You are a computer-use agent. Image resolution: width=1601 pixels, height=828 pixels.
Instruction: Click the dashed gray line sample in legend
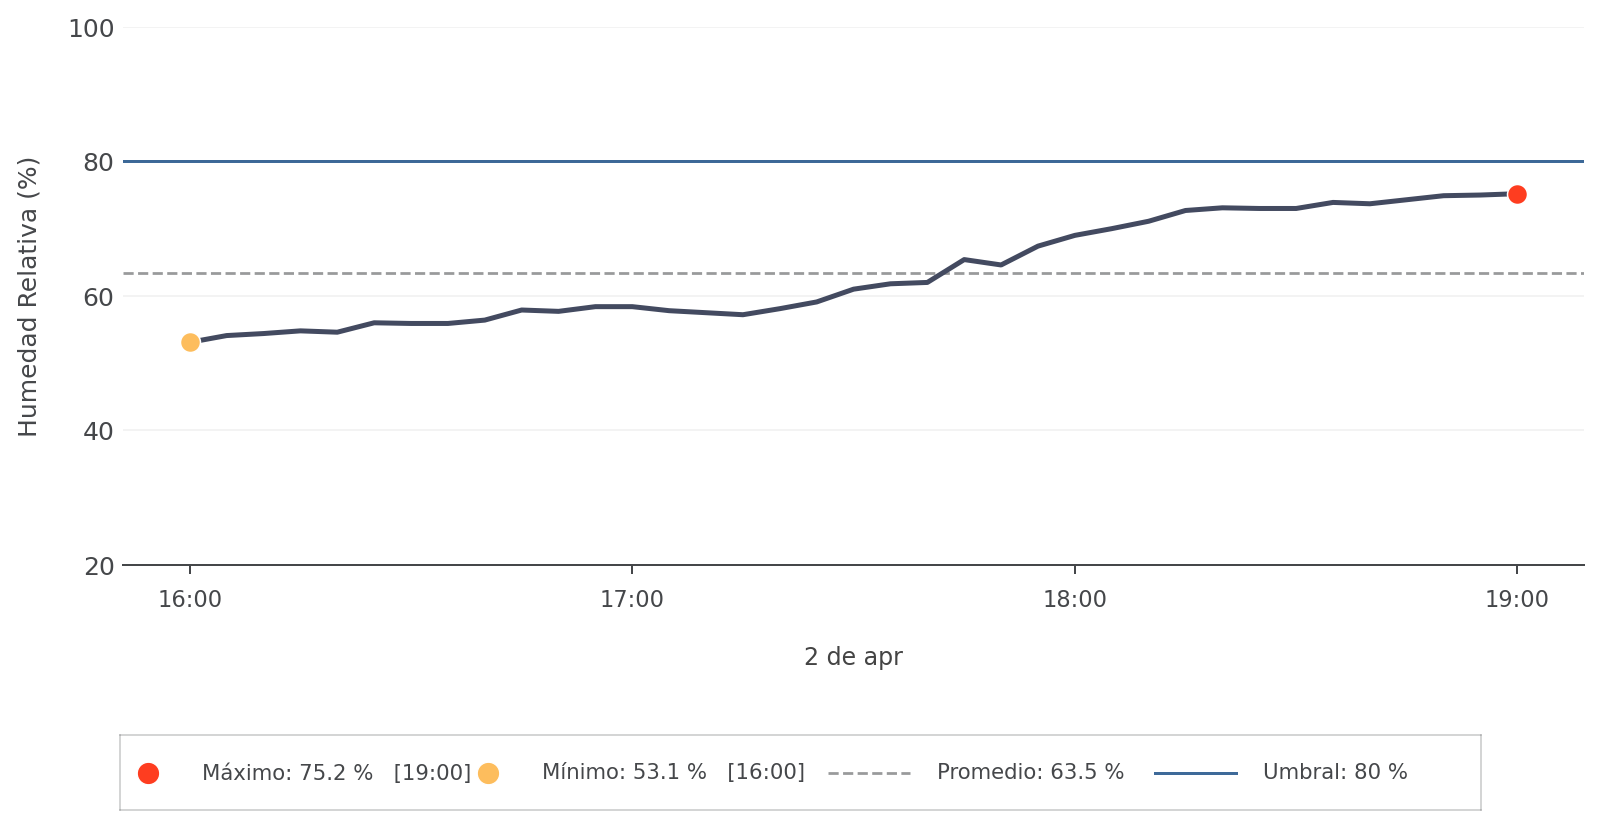(x=869, y=773)
